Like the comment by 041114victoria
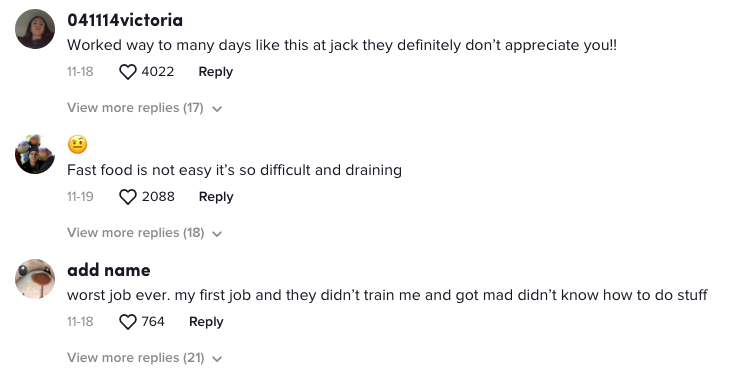731x372 pixels. pos(128,72)
